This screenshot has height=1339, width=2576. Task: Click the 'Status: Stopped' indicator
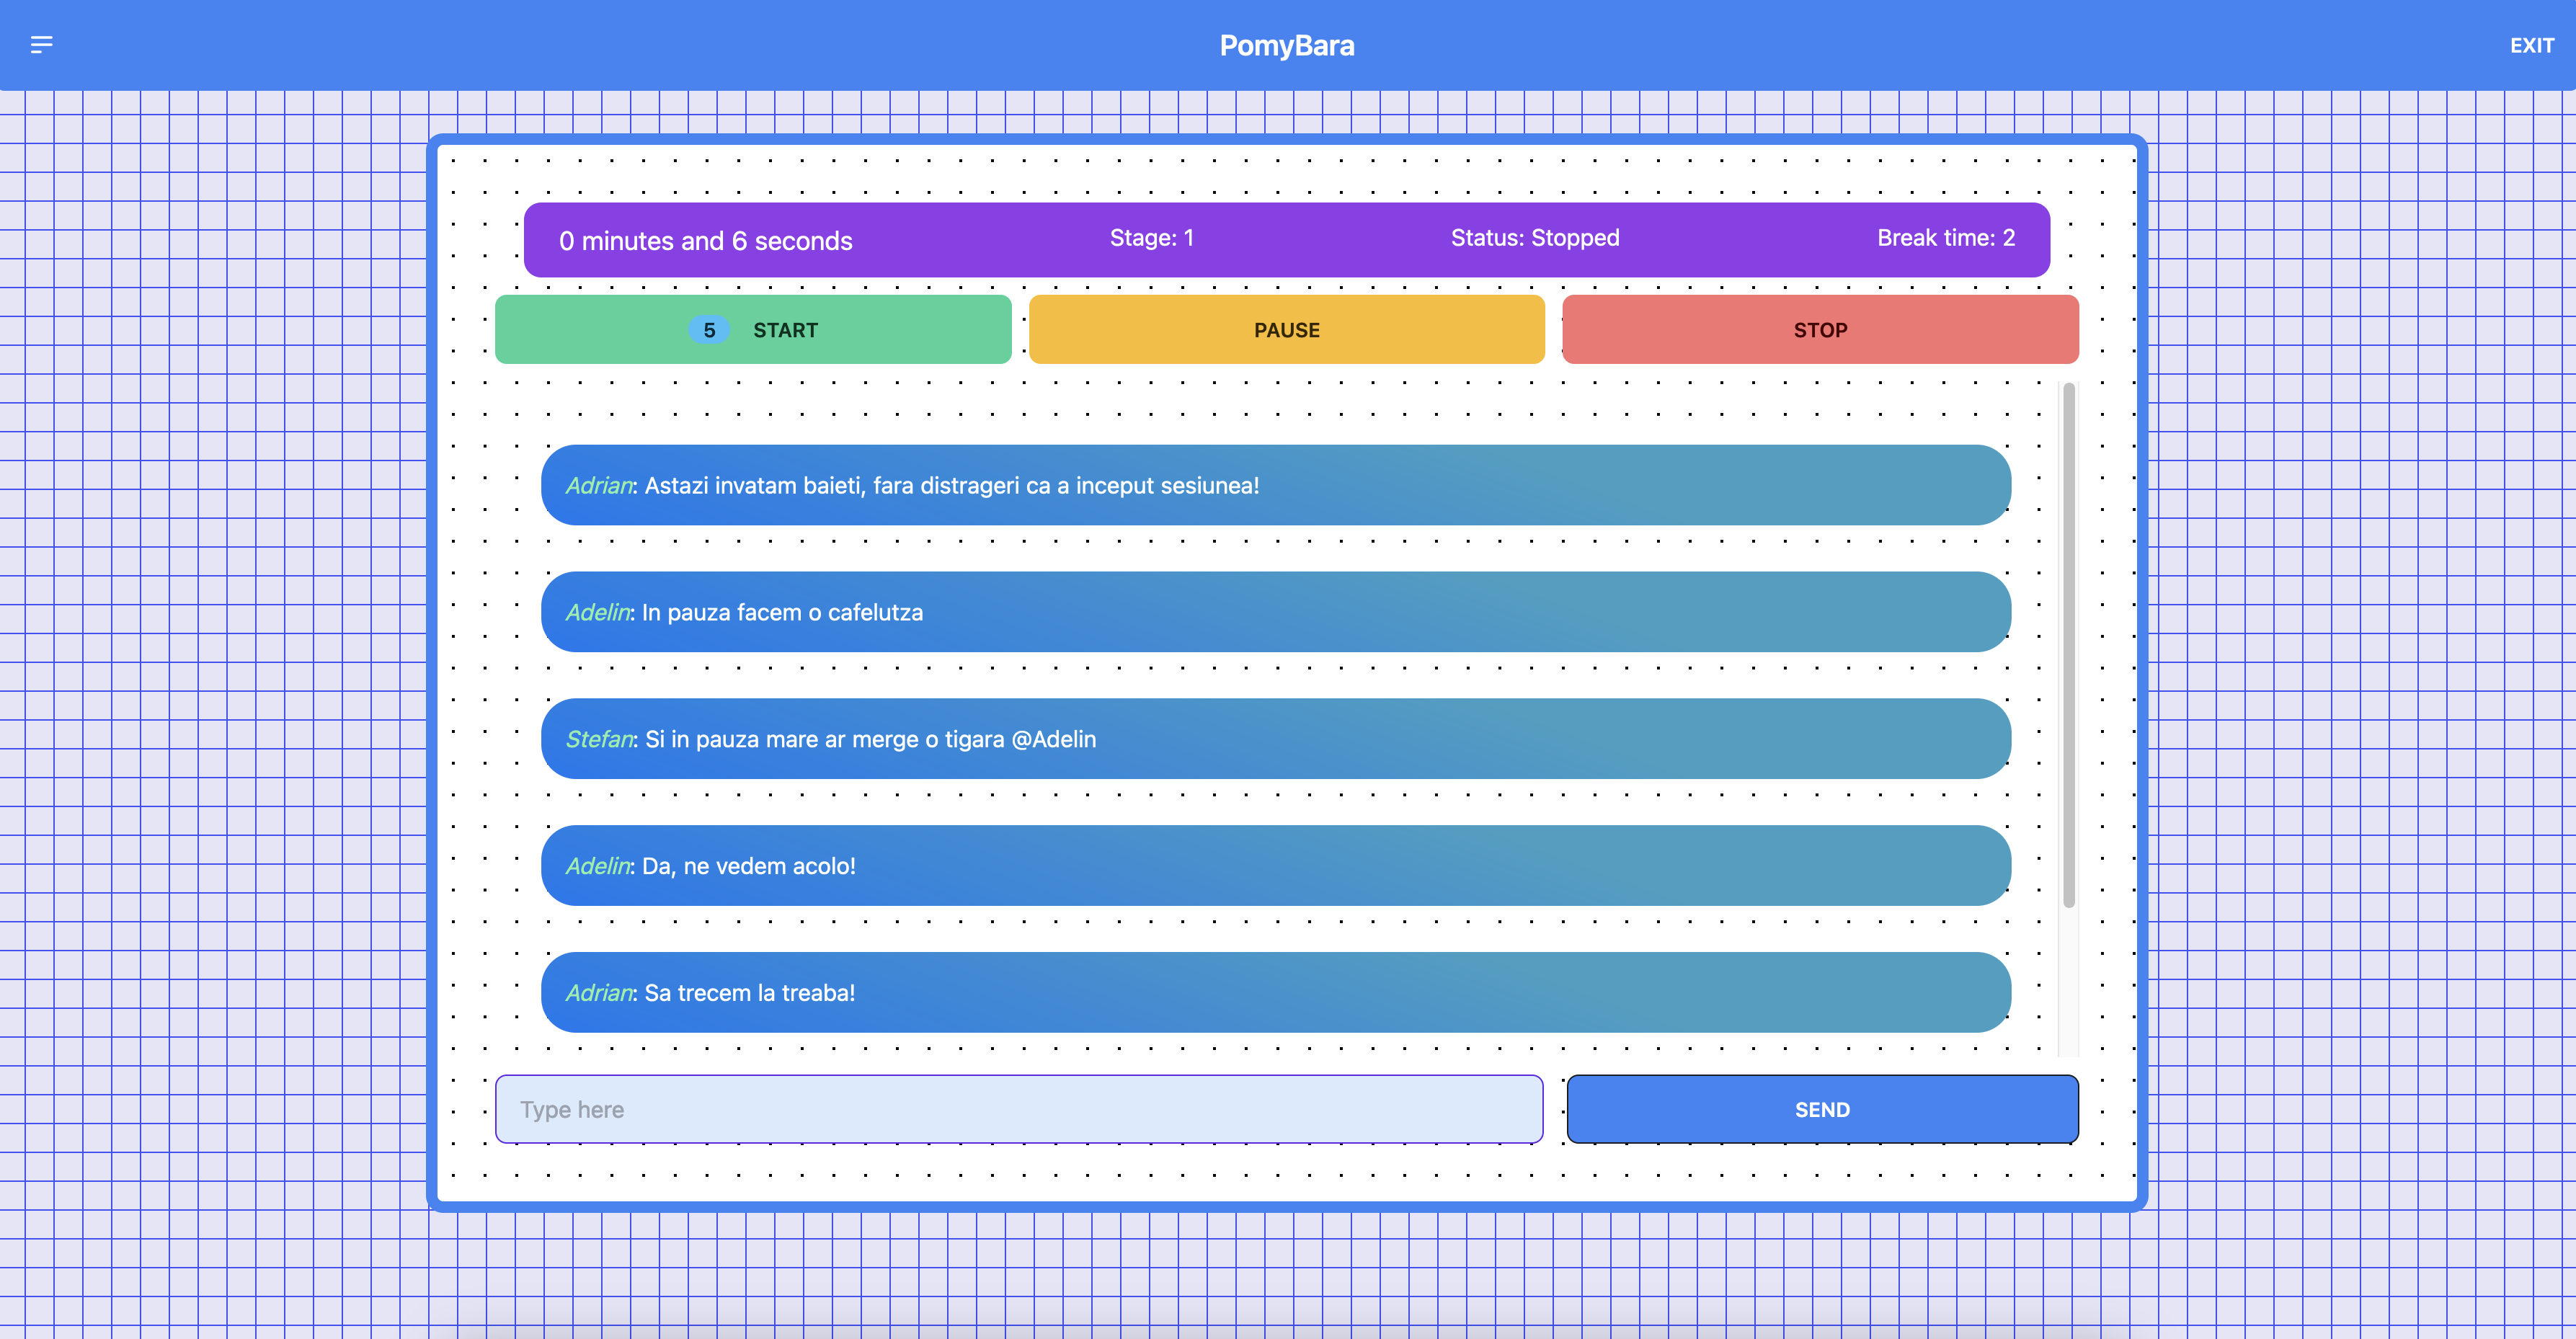click(x=1535, y=238)
